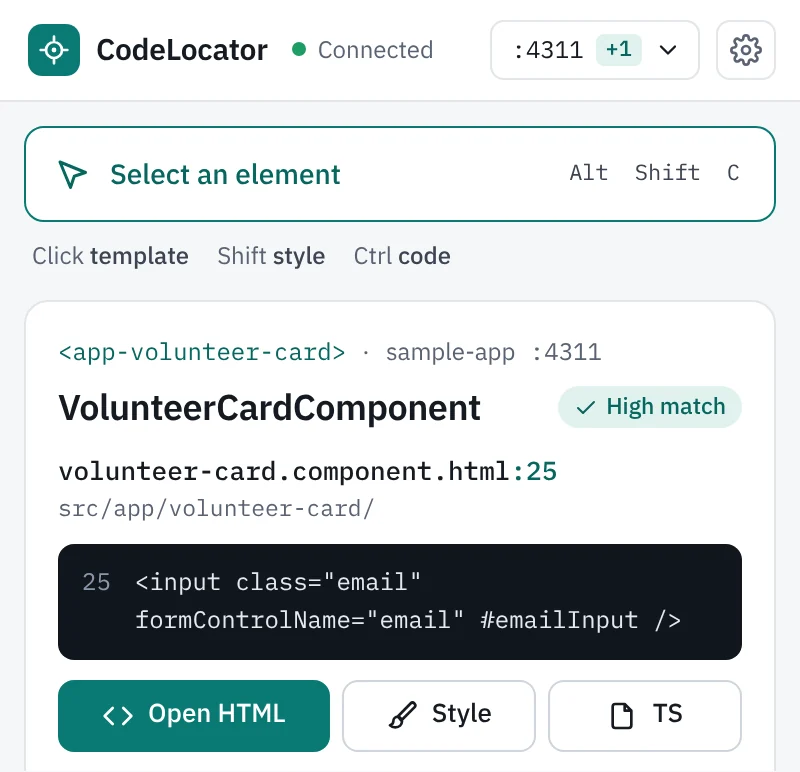800x772 pixels.
Task: Click the +1 additional ports badge
Action: point(618,49)
